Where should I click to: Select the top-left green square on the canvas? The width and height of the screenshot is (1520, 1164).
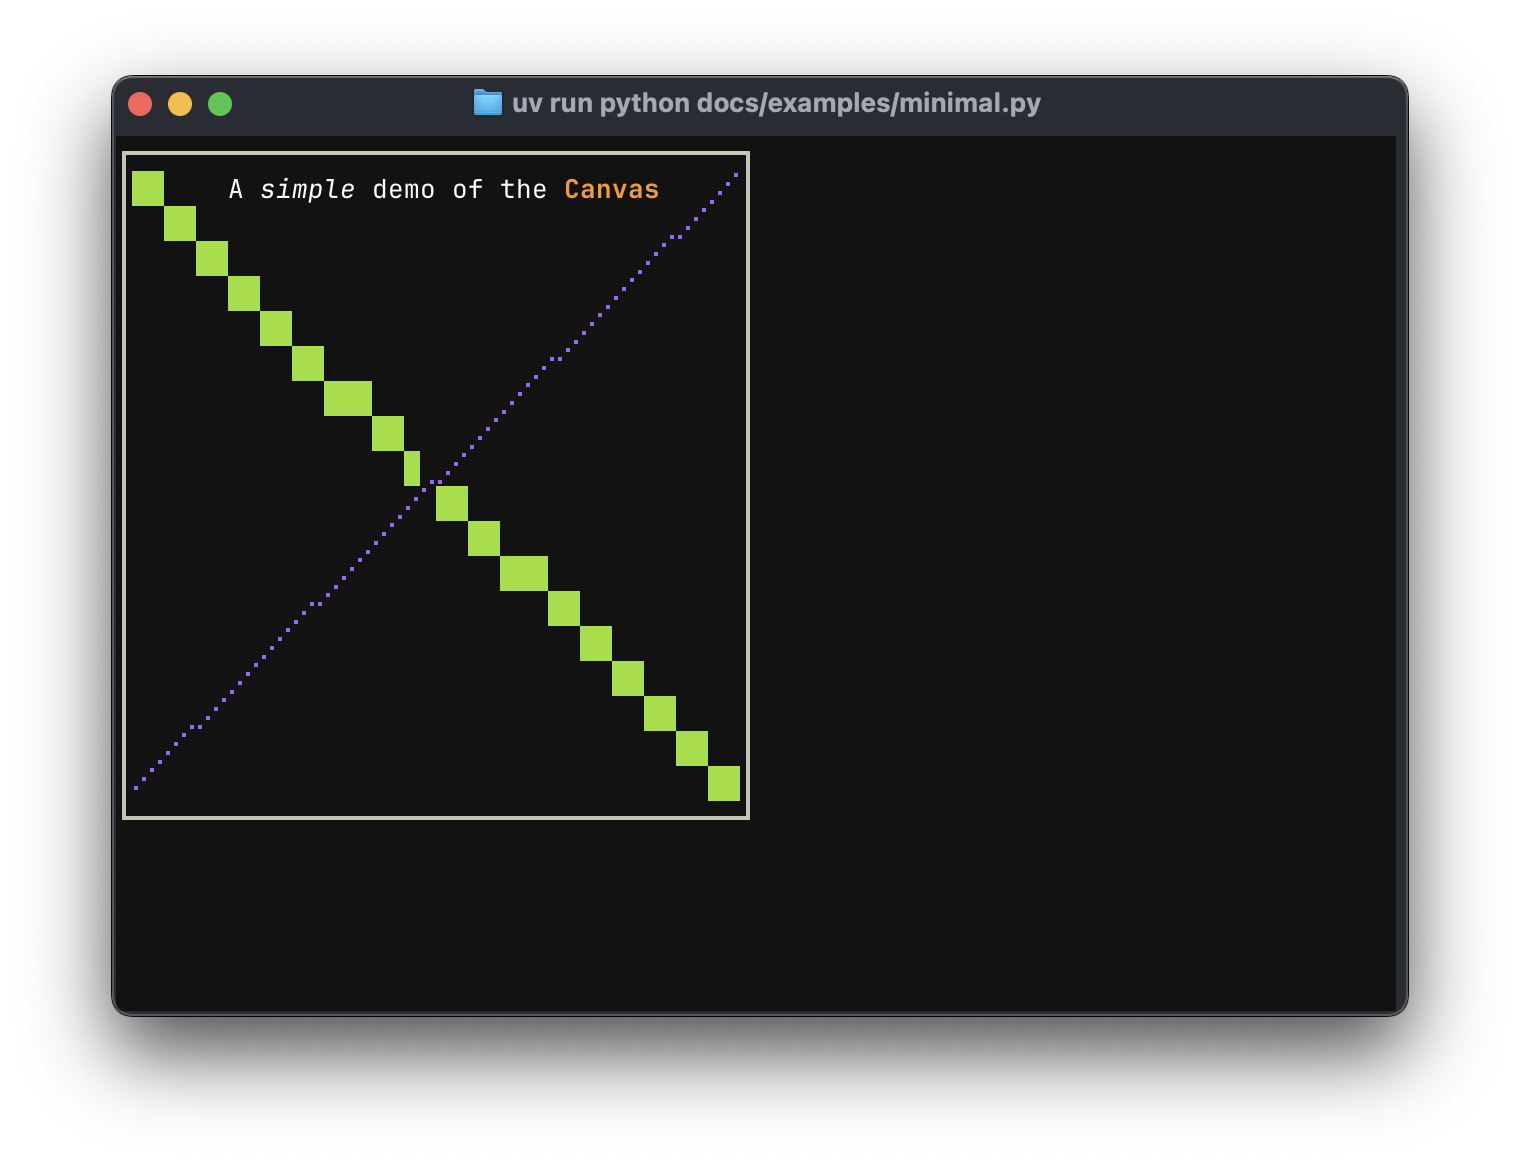coord(148,189)
